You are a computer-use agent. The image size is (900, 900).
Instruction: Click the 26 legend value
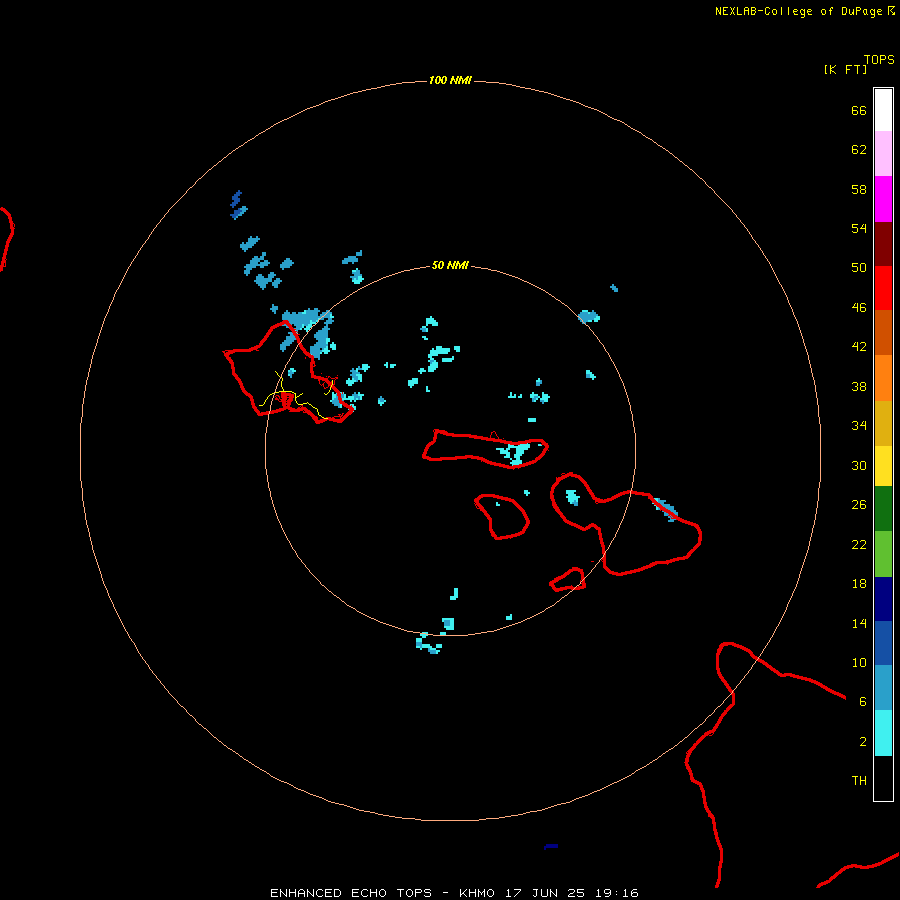tap(859, 505)
